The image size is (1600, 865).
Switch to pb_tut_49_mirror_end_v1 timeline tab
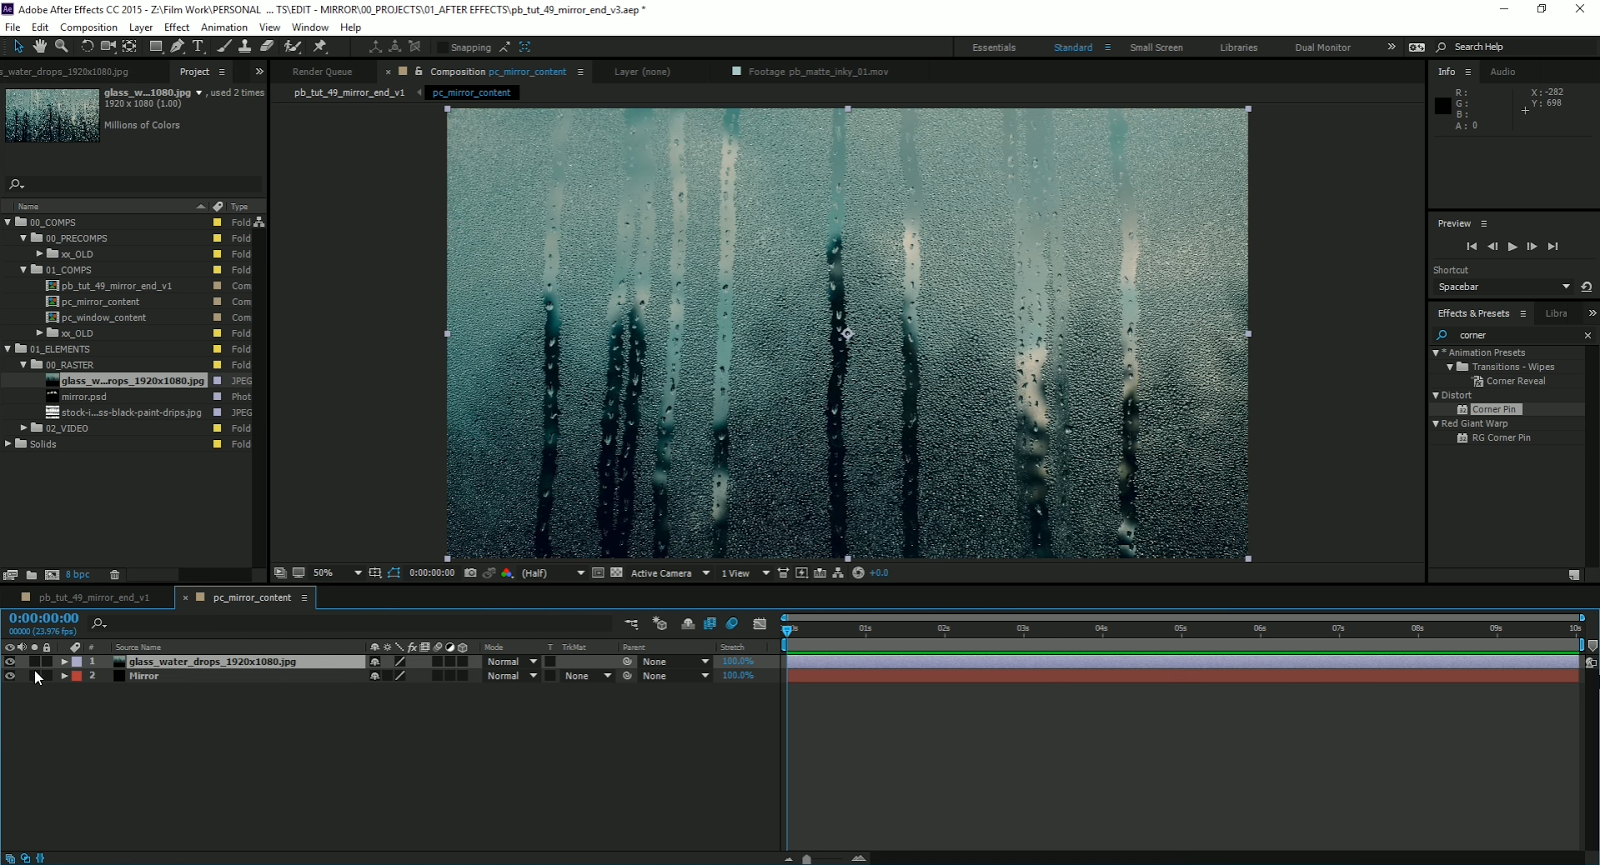(x=93, y=597)
